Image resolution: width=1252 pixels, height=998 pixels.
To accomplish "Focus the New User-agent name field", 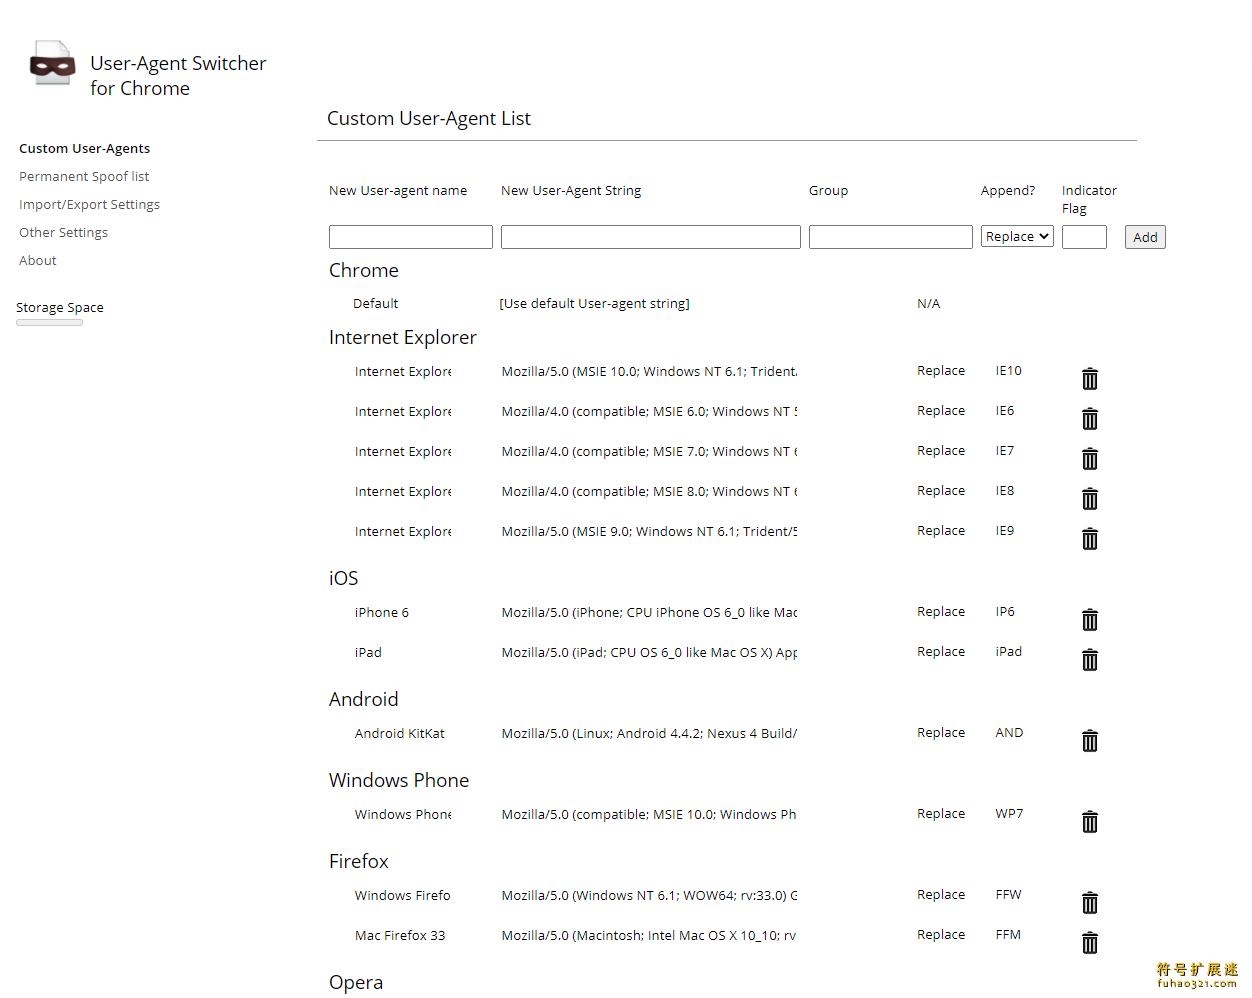I will click(411, 237).
